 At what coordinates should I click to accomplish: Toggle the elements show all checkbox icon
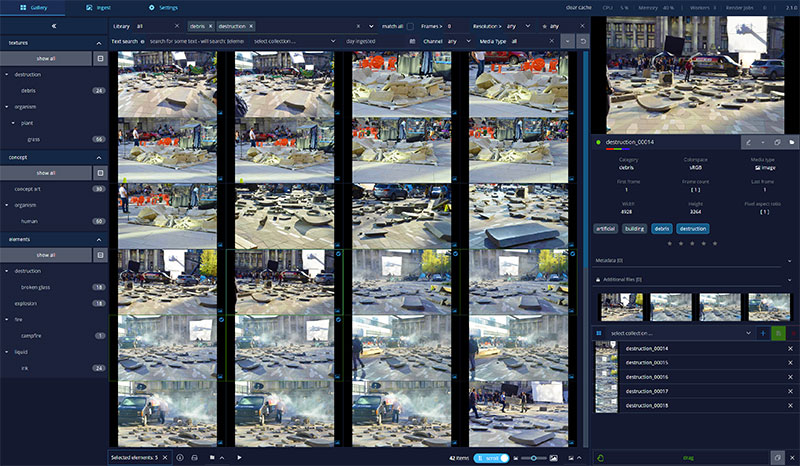click(100, 255)
